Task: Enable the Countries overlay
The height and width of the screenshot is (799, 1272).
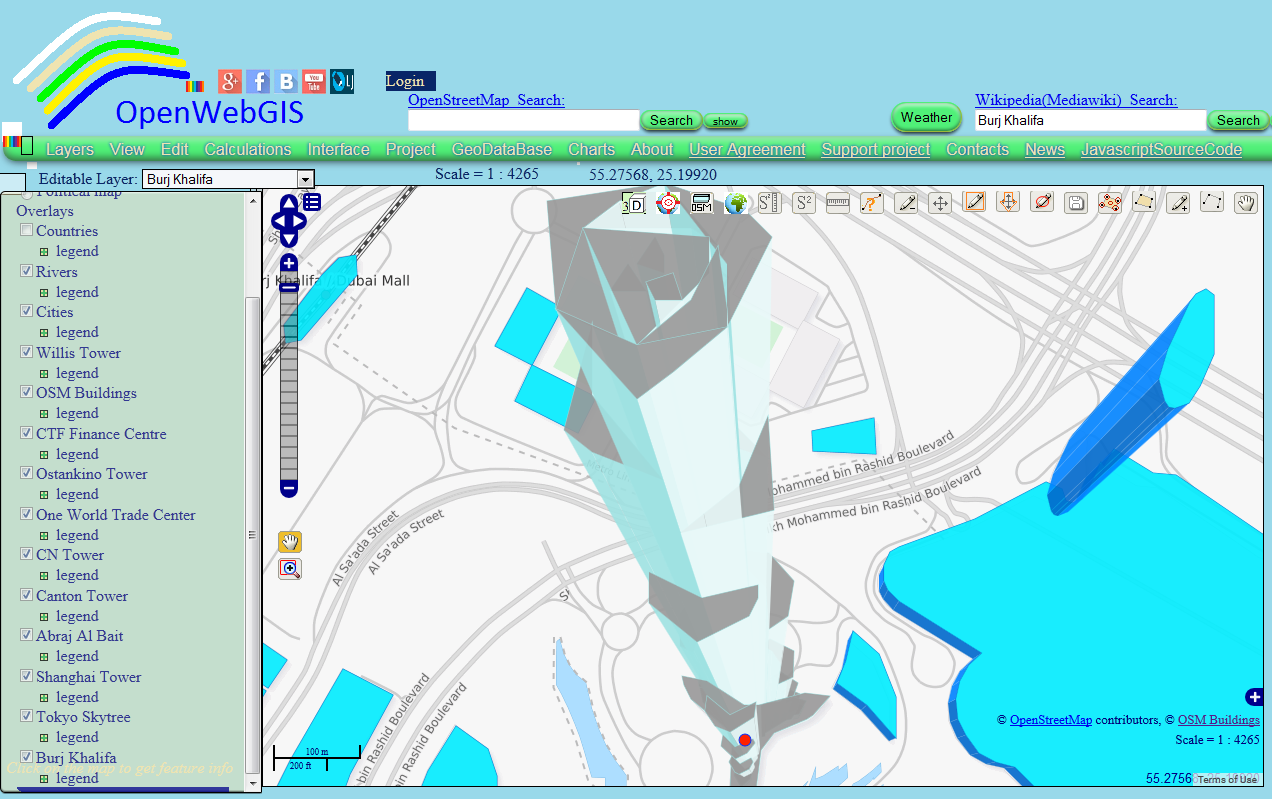Action: click(x=26, y=229)
